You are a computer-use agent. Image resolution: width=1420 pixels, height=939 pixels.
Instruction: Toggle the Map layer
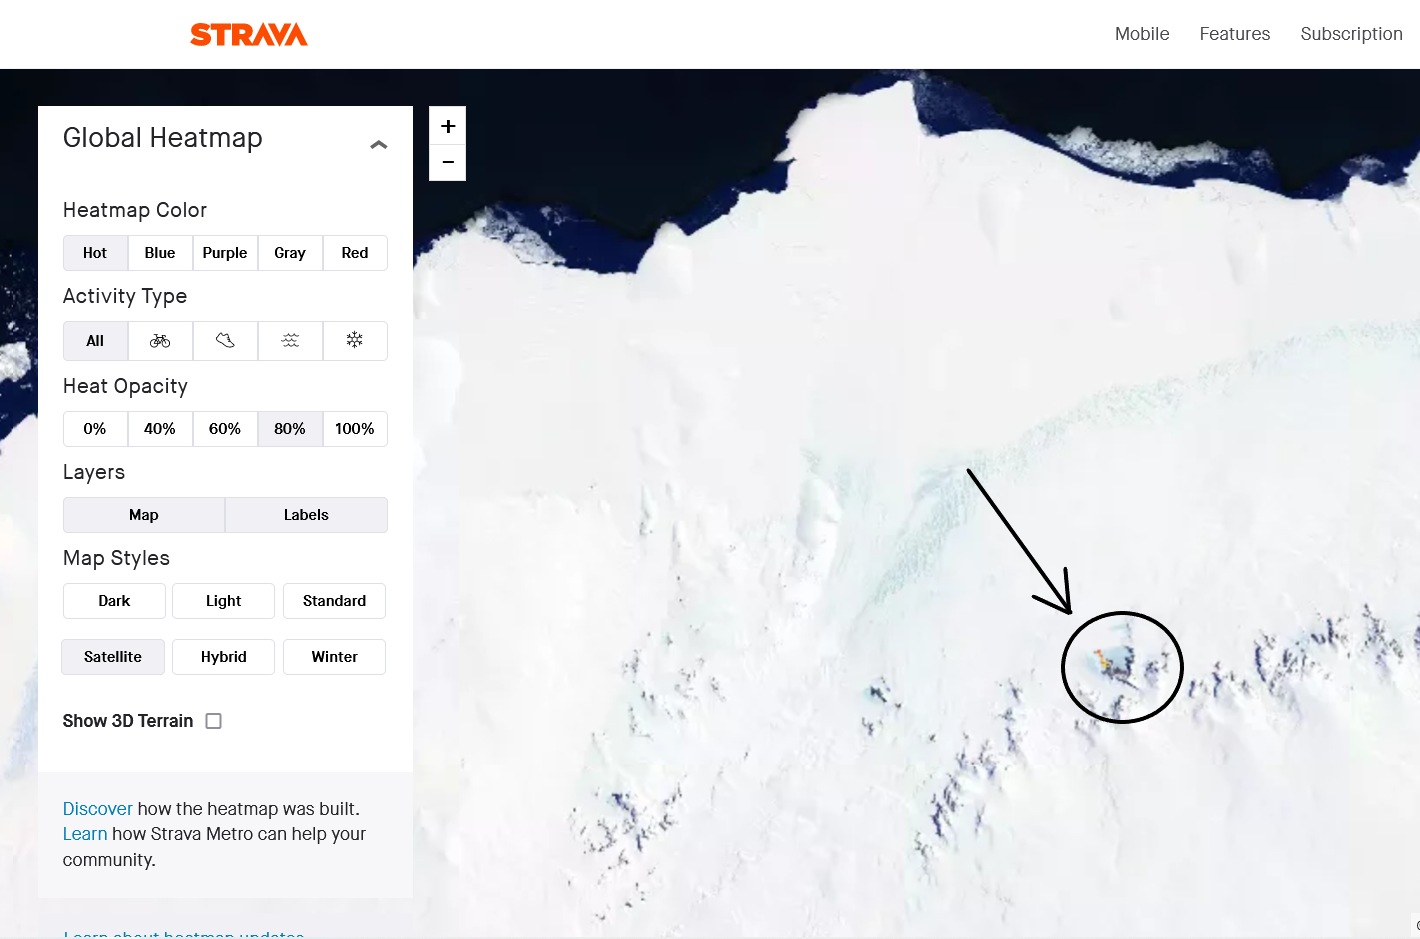click(x=144, y=515)
